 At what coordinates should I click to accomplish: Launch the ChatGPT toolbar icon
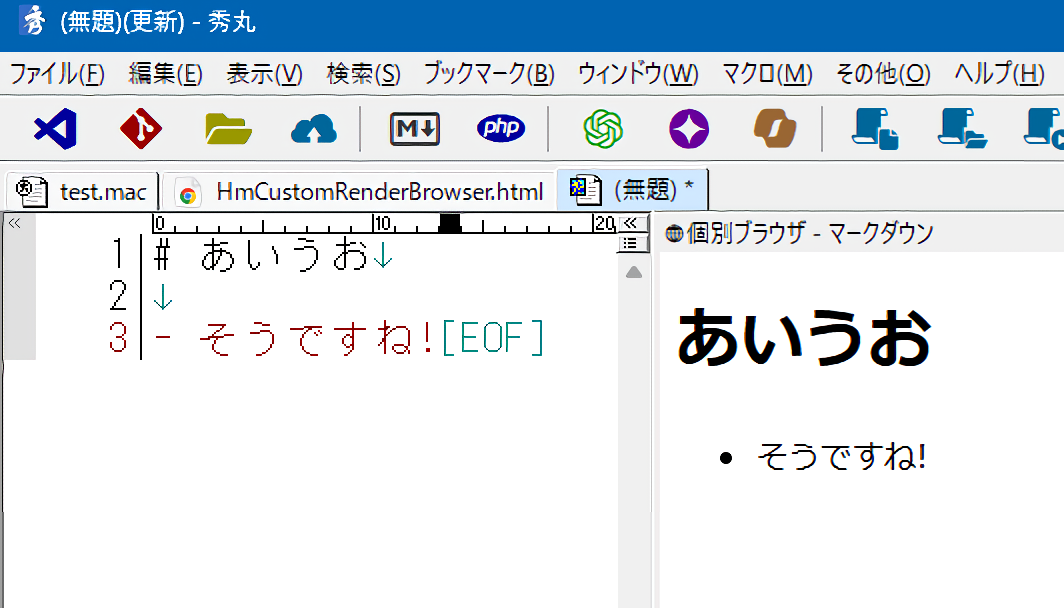[x=603, y=128]
